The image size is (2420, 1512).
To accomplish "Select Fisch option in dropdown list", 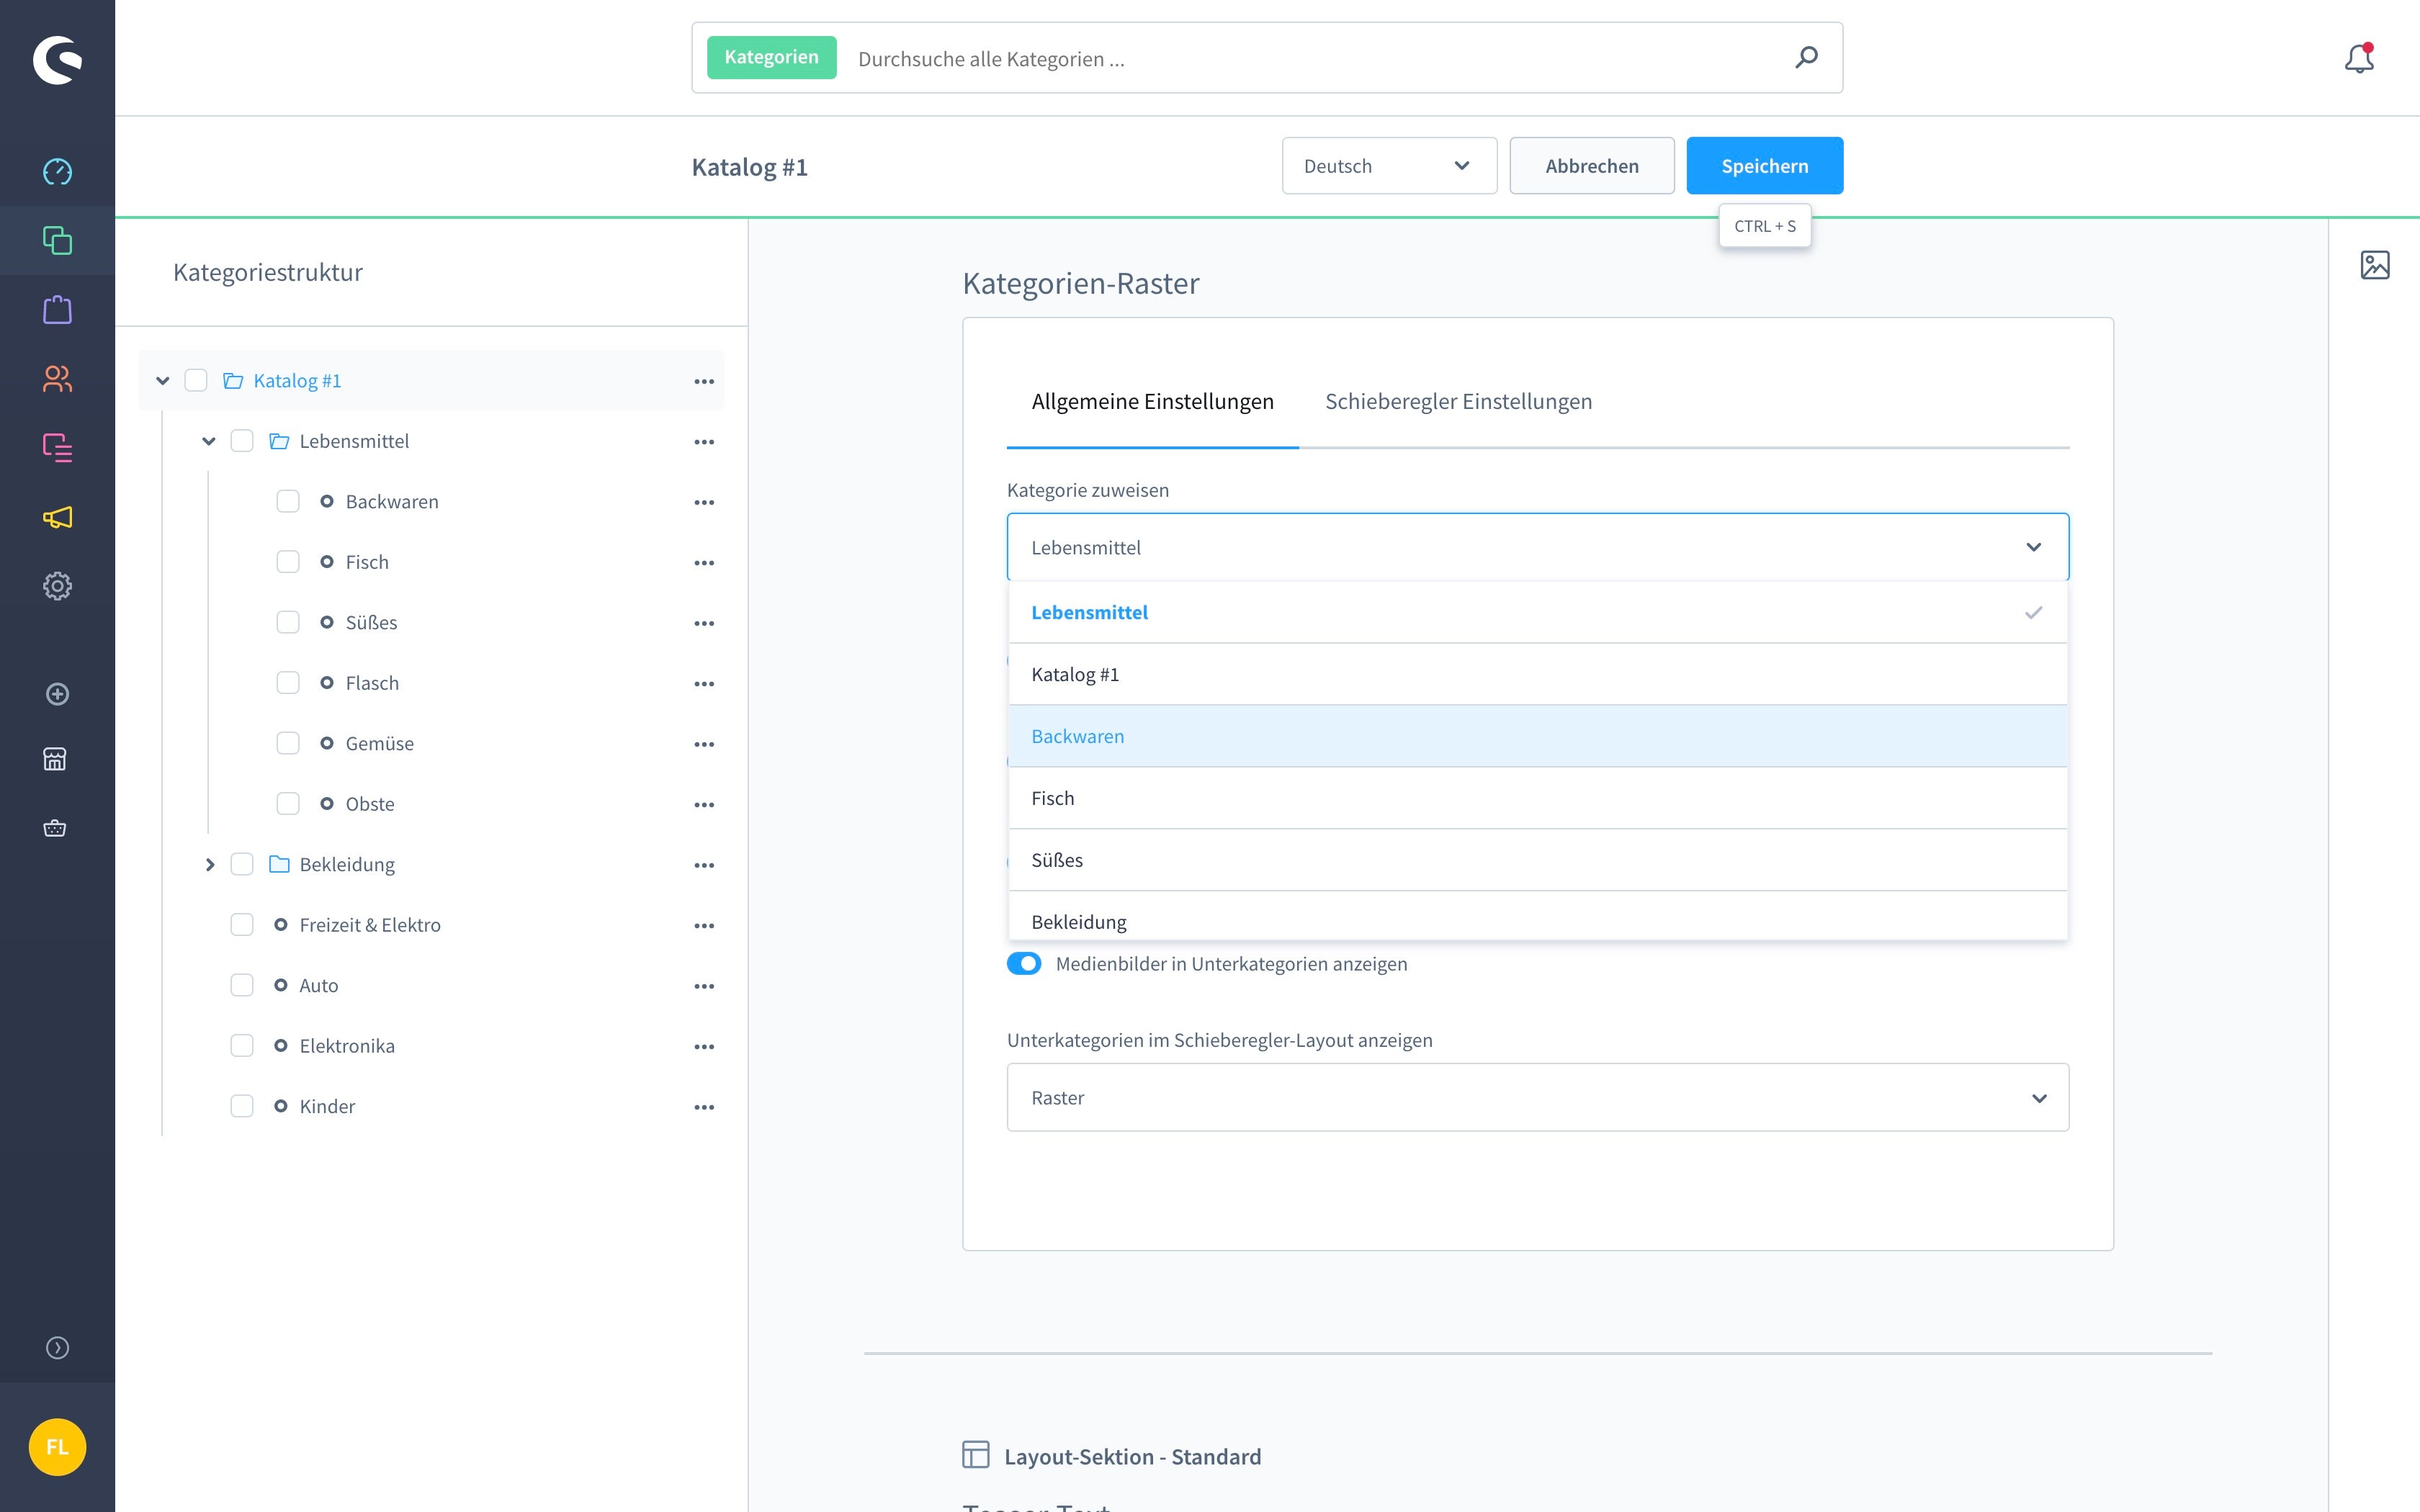I will click(x=1538, y=798).
